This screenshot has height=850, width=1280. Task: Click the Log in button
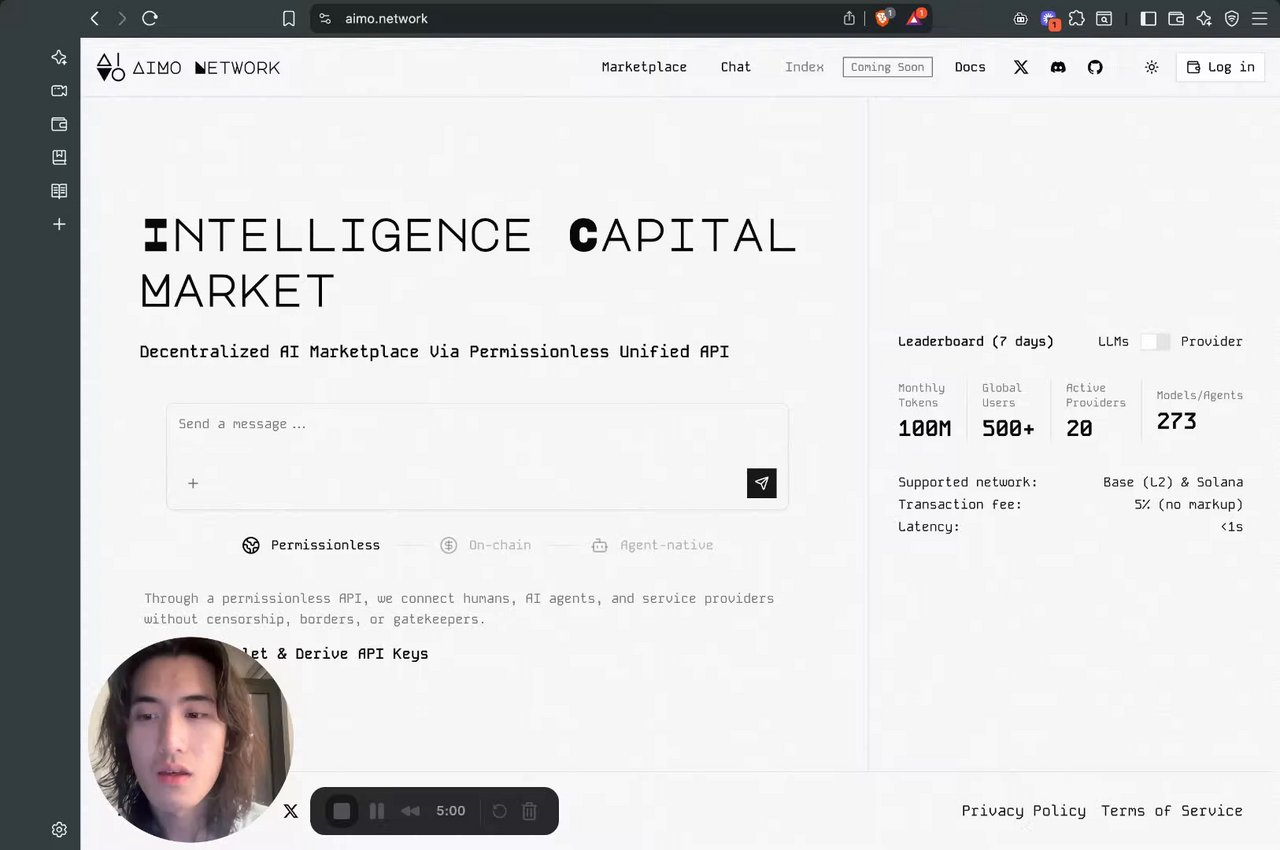1220,67
